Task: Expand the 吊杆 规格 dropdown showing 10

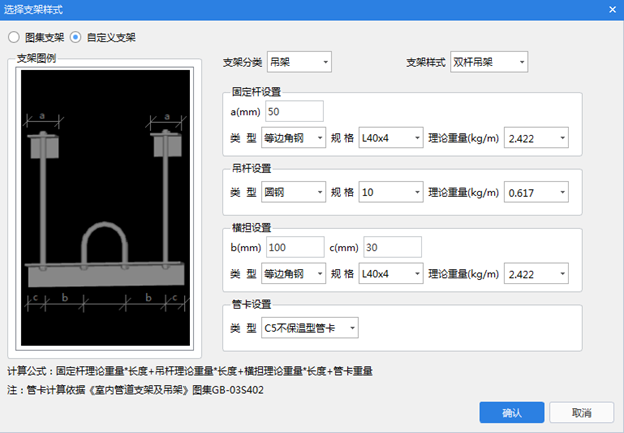Action: coord(389,191)
